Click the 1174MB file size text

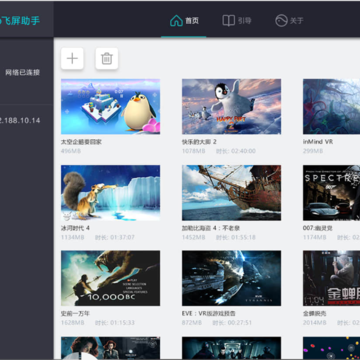click(314, 237)
